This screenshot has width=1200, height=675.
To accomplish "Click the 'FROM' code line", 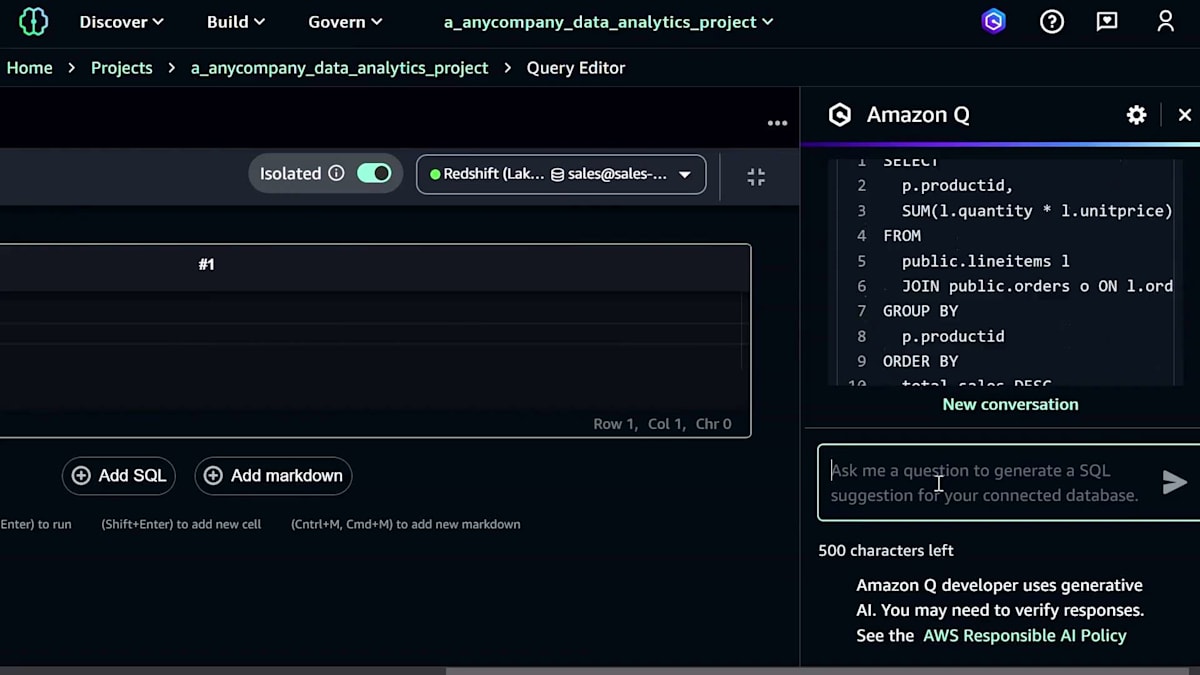I will (x=902, y=236).
